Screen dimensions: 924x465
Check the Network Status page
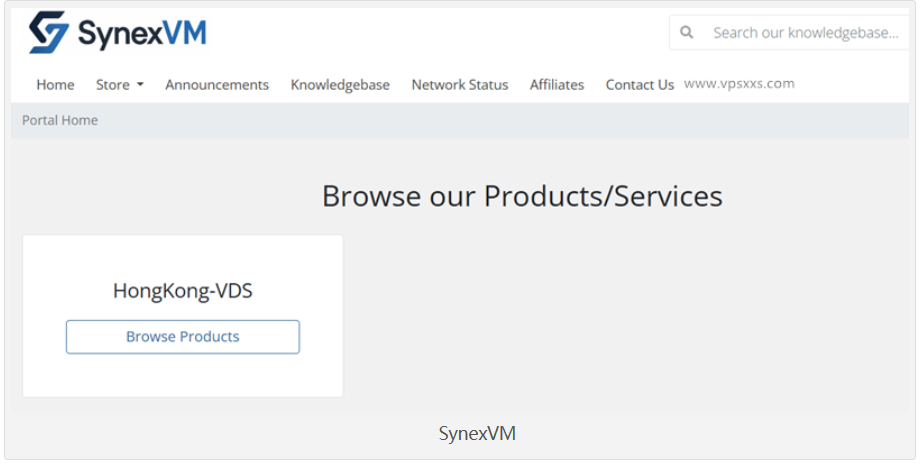pyautogui.click(x=460, y=85)
